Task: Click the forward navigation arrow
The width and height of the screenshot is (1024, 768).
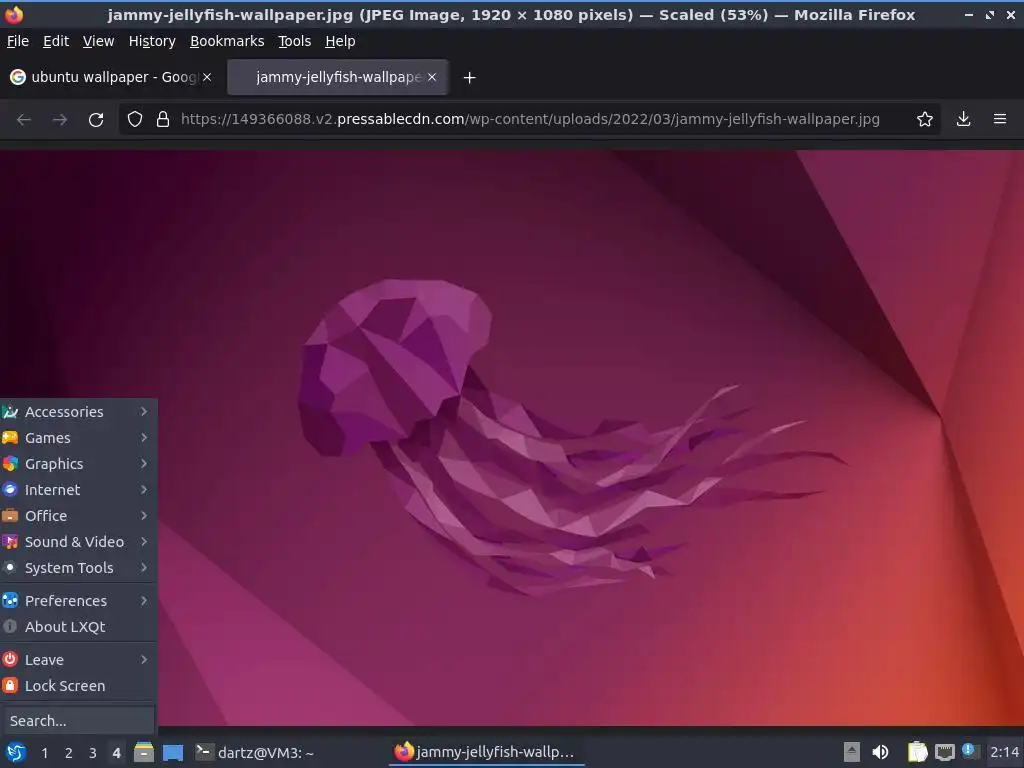Action: click(59, 120)
